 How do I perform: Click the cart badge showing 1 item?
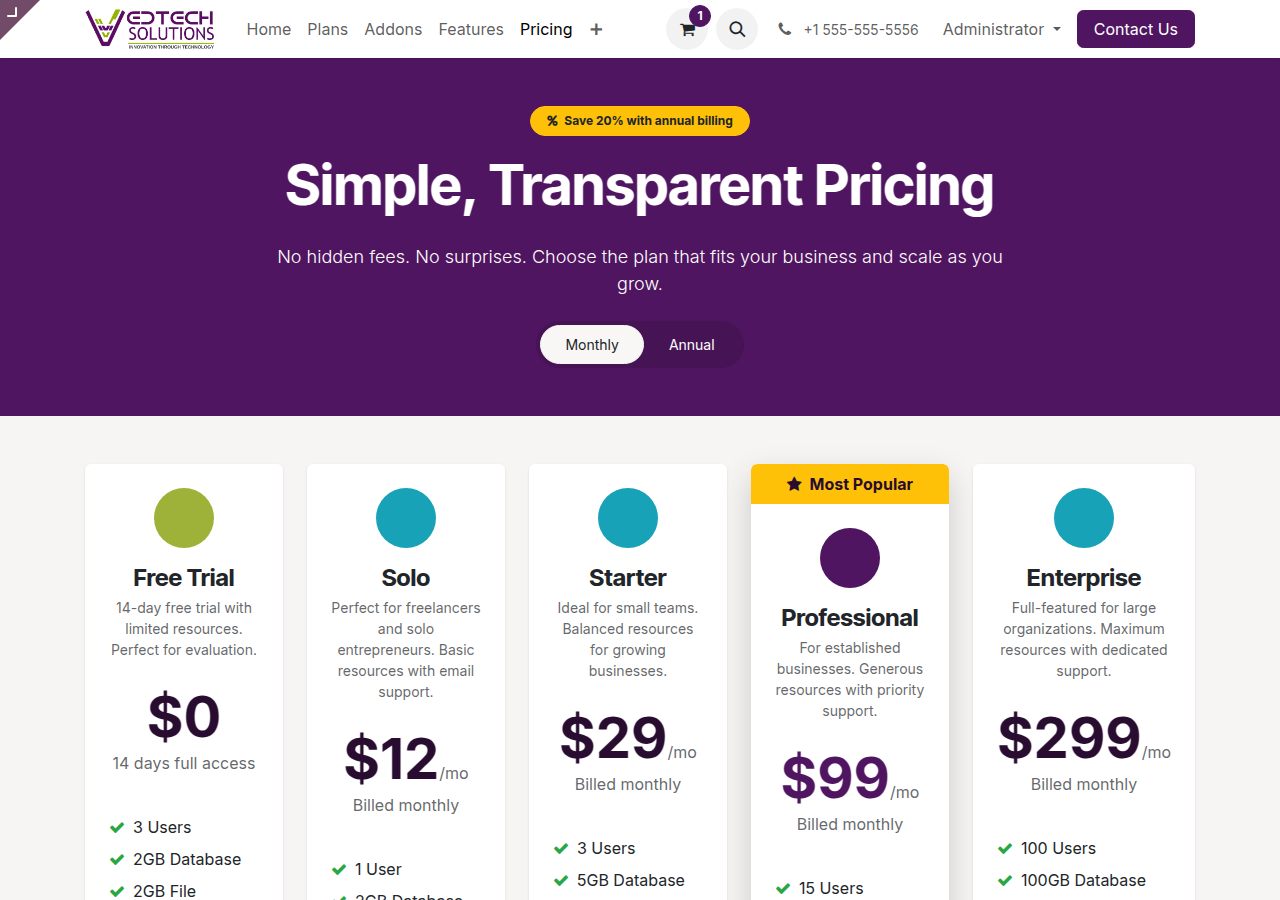coord(700,16)
